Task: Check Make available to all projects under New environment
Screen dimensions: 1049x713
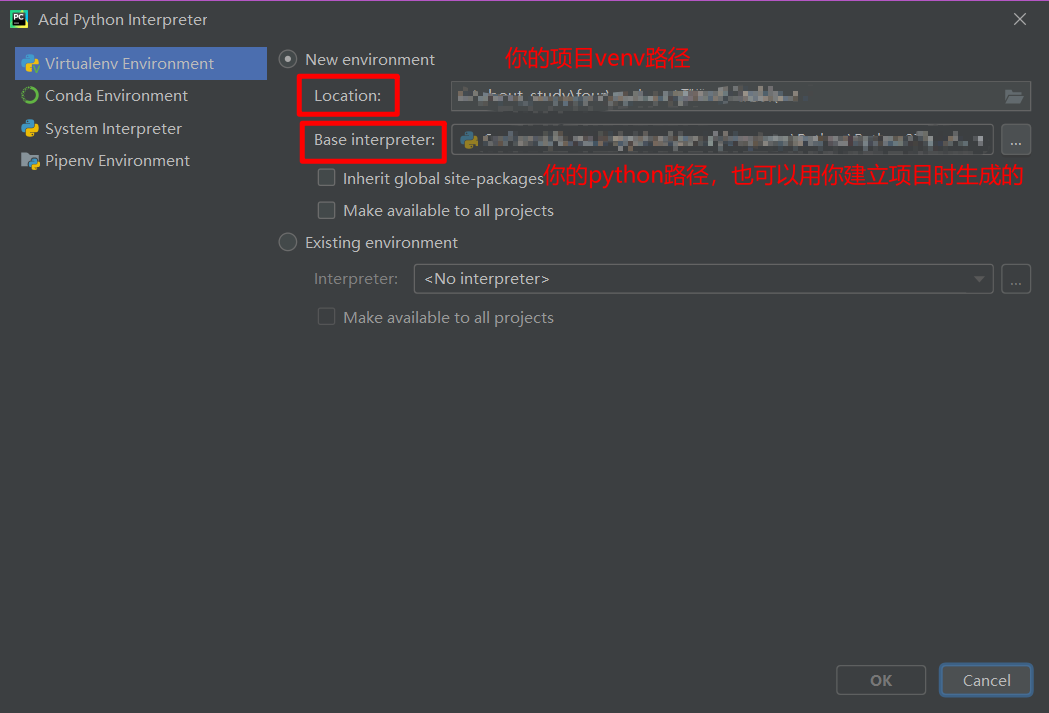Action: (326, 210)
